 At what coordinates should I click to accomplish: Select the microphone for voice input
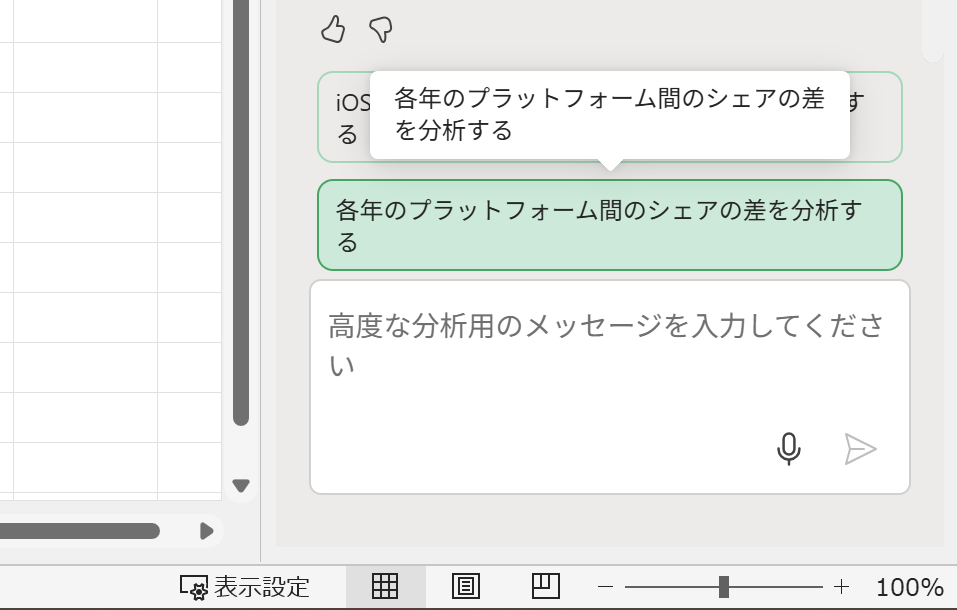789,448
